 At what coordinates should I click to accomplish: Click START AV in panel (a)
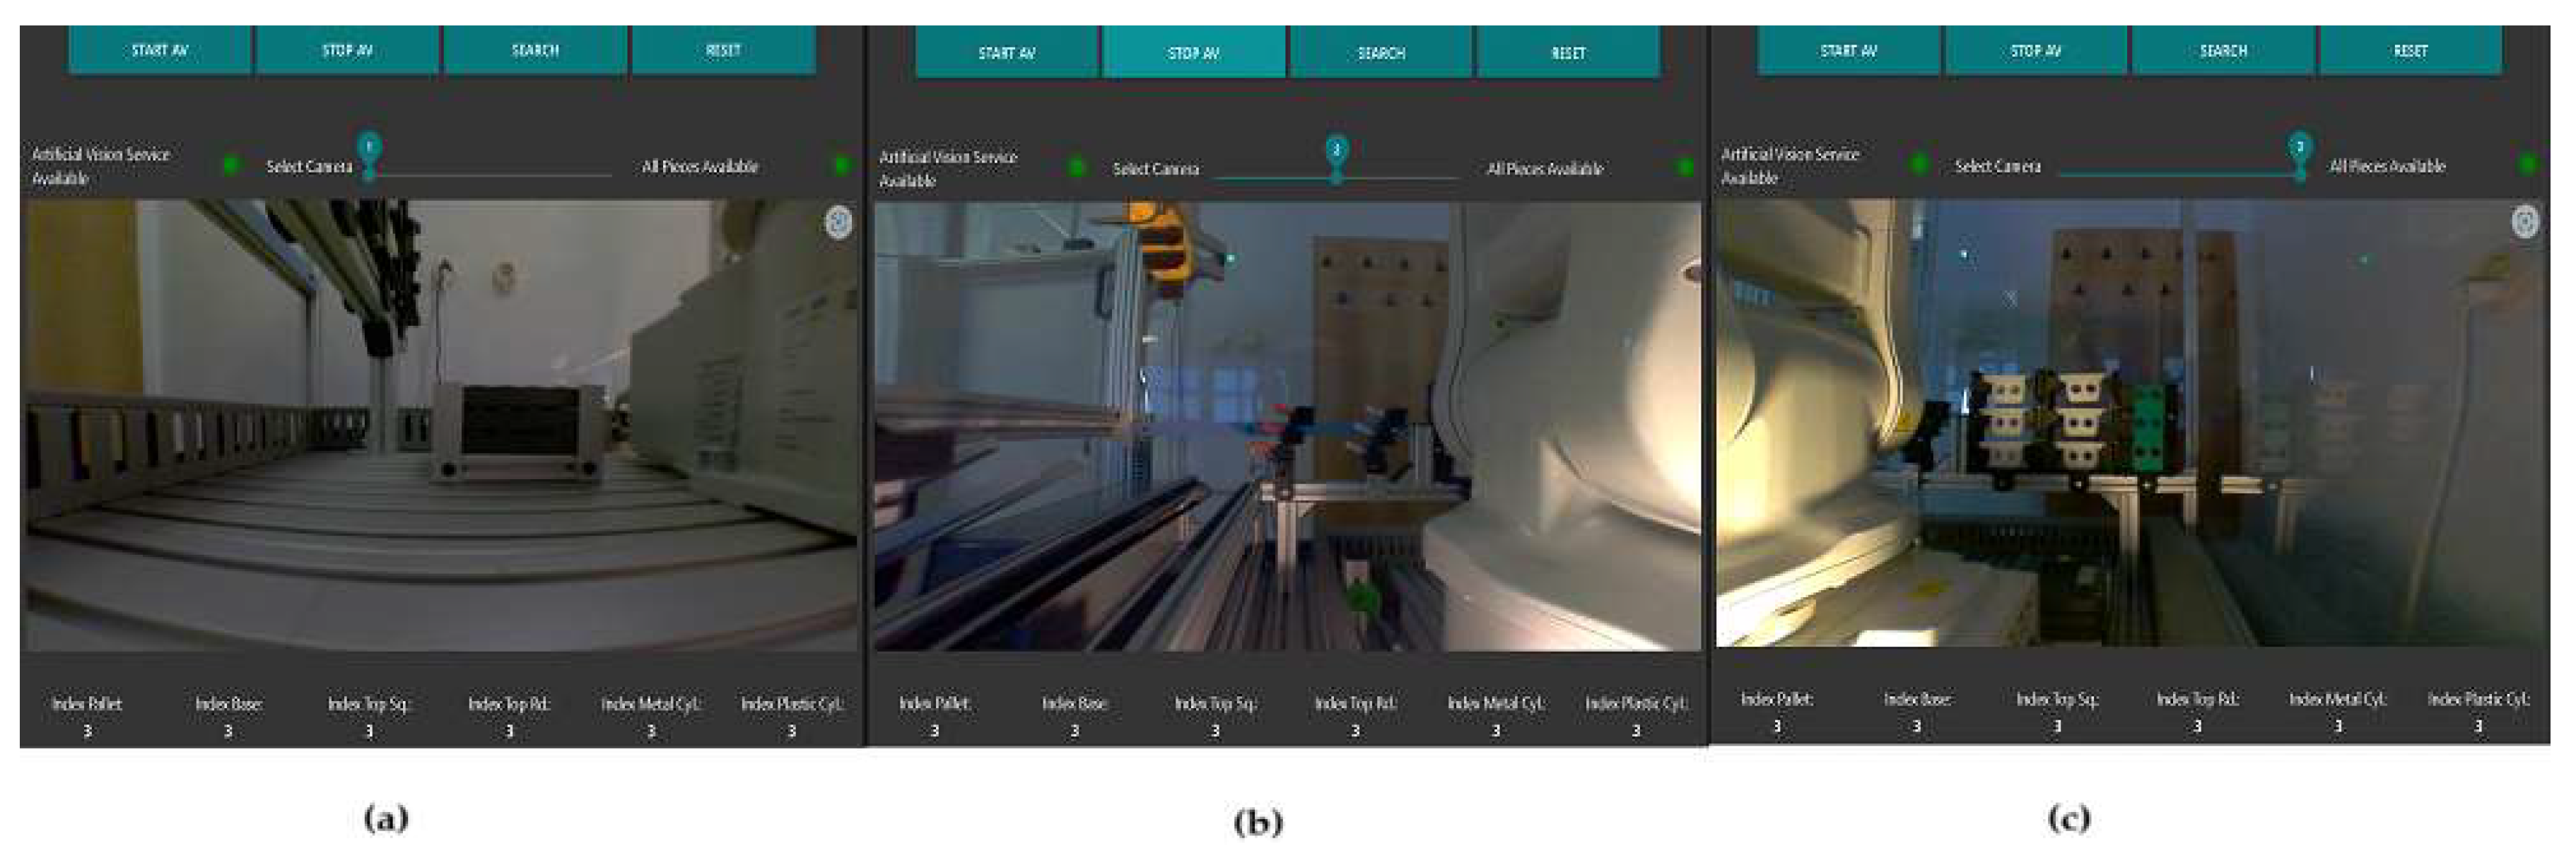160,50
